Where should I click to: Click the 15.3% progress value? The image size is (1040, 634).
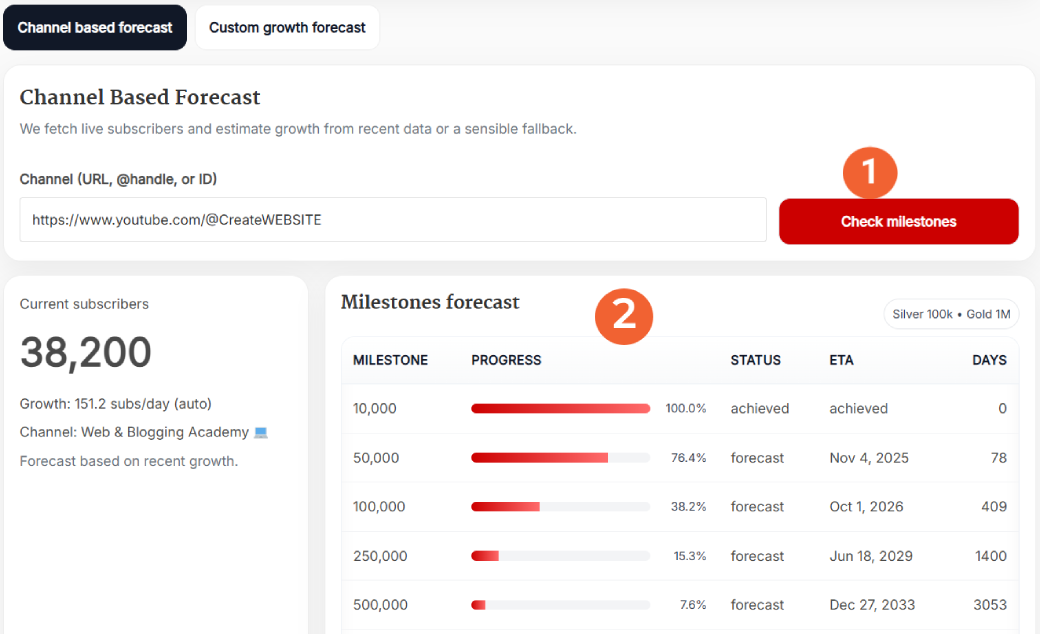(690, 556)
